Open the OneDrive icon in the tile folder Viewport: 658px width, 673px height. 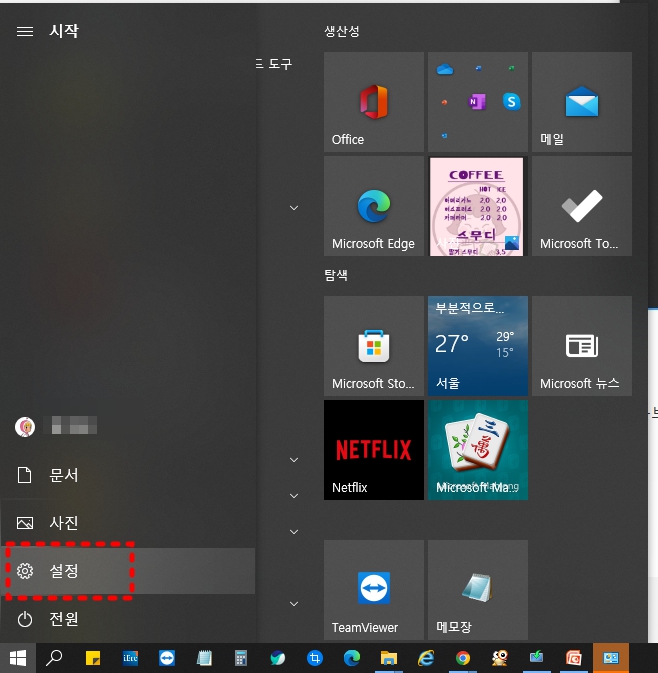tap(445, 69)
